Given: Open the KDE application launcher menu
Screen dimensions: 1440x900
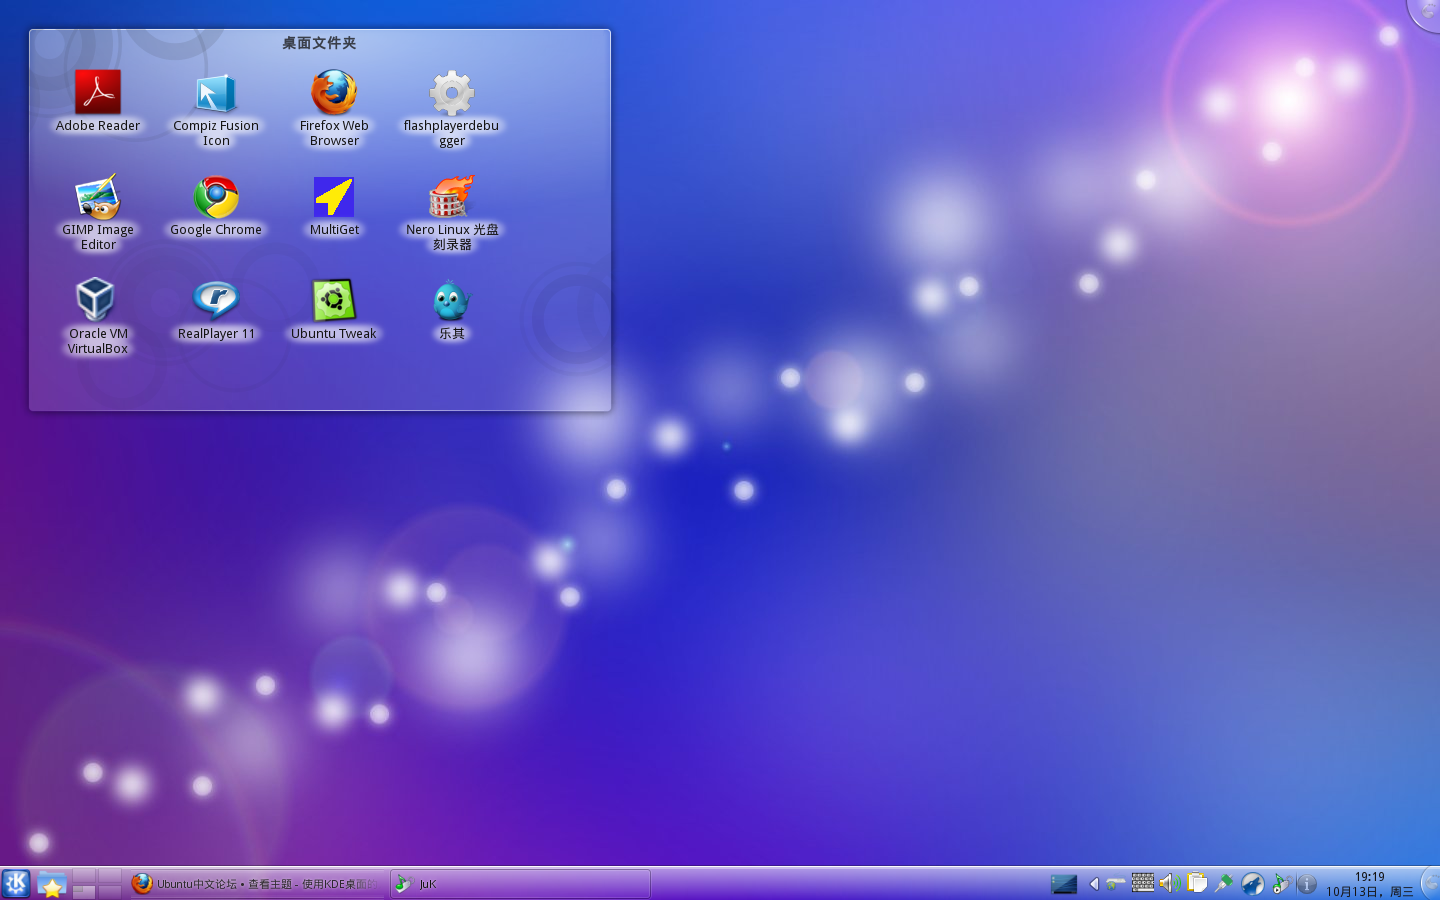Looking at the screenshot, I should (x=16, y=884).
